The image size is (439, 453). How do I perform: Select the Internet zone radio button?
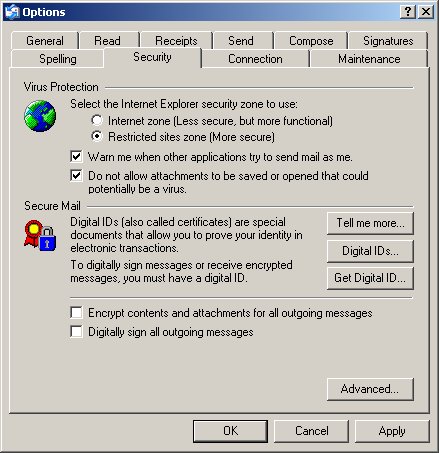click(97, 120)
